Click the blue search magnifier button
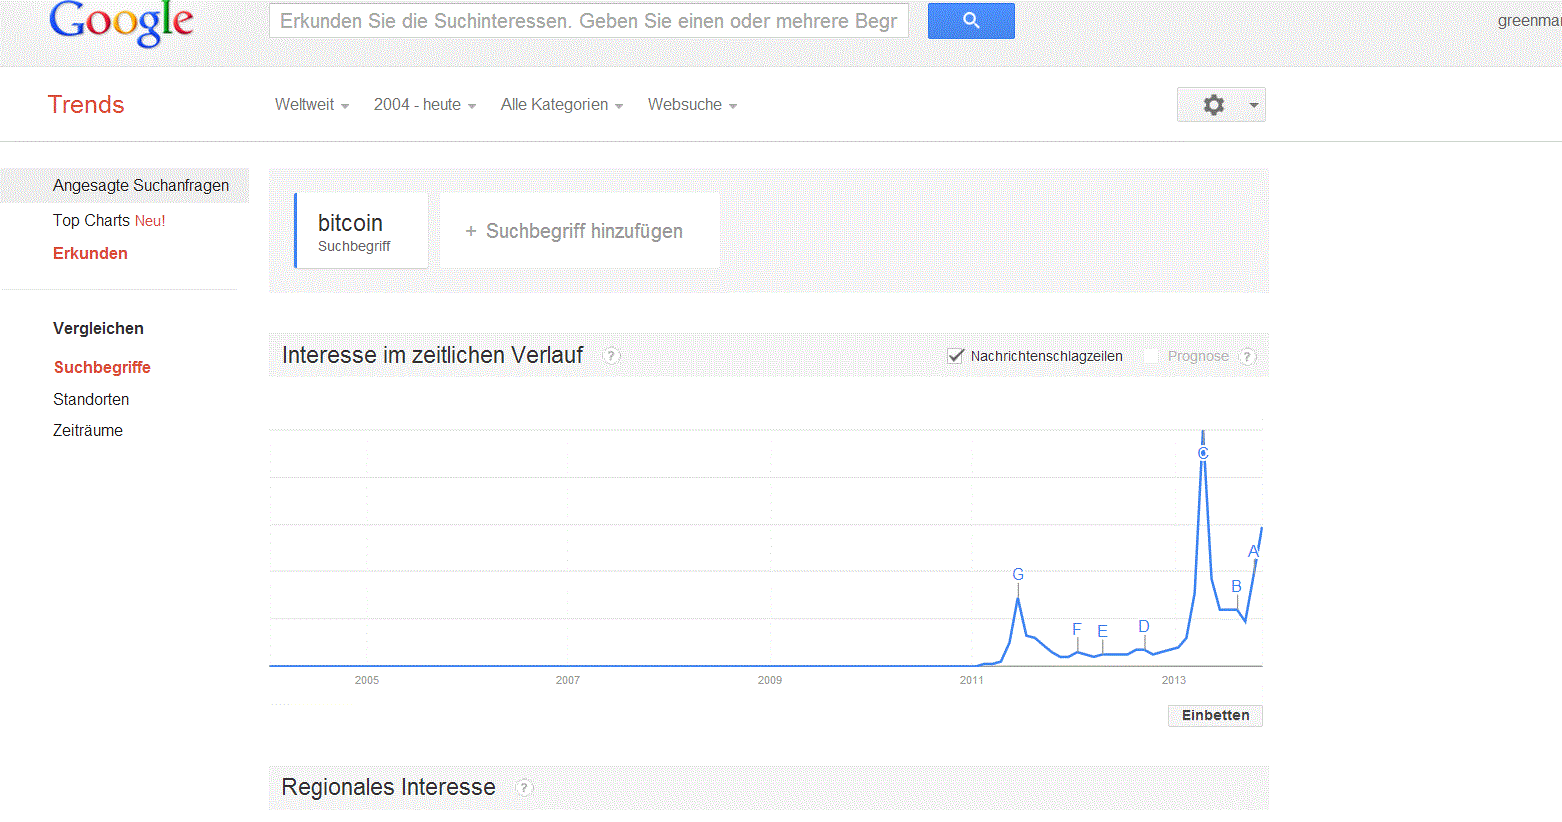The image size is (1562, 822). click(x=971, y=21)
